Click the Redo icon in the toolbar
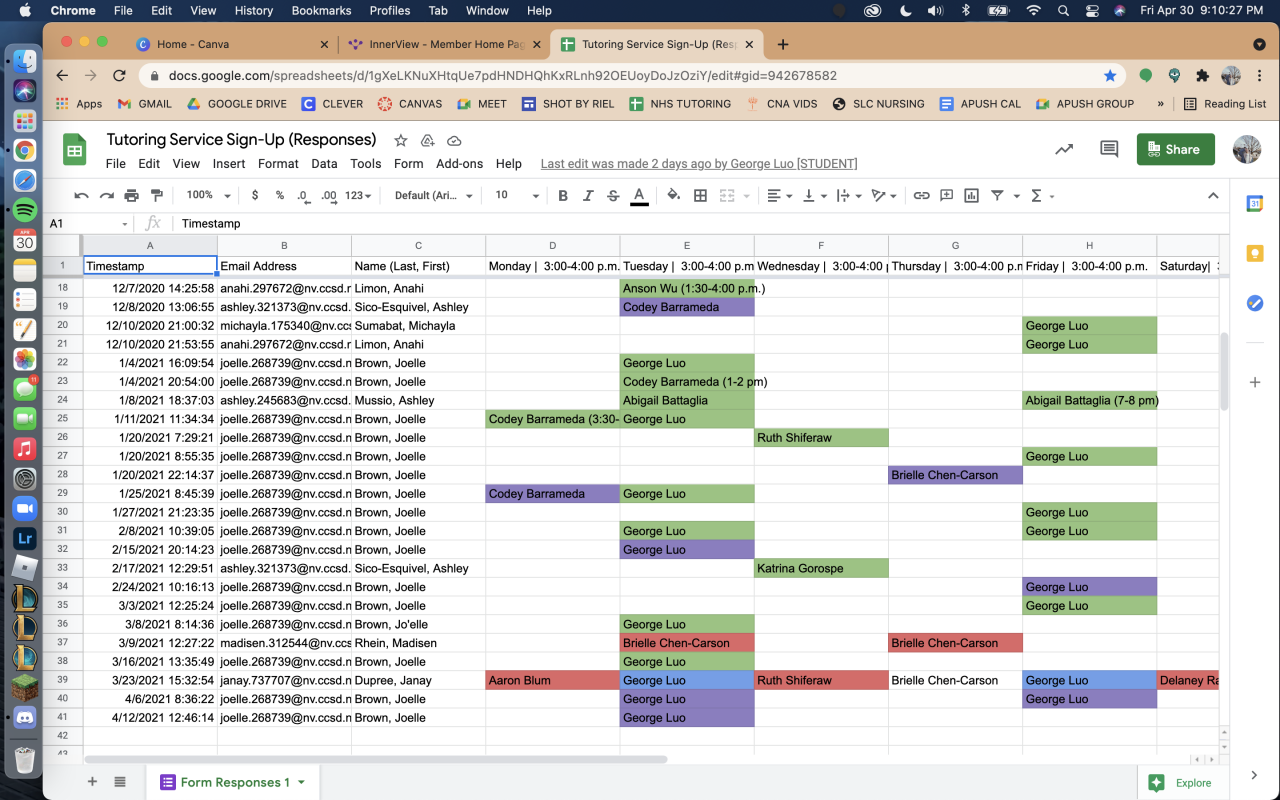The image size is (1280, 800). pos(106,195)
